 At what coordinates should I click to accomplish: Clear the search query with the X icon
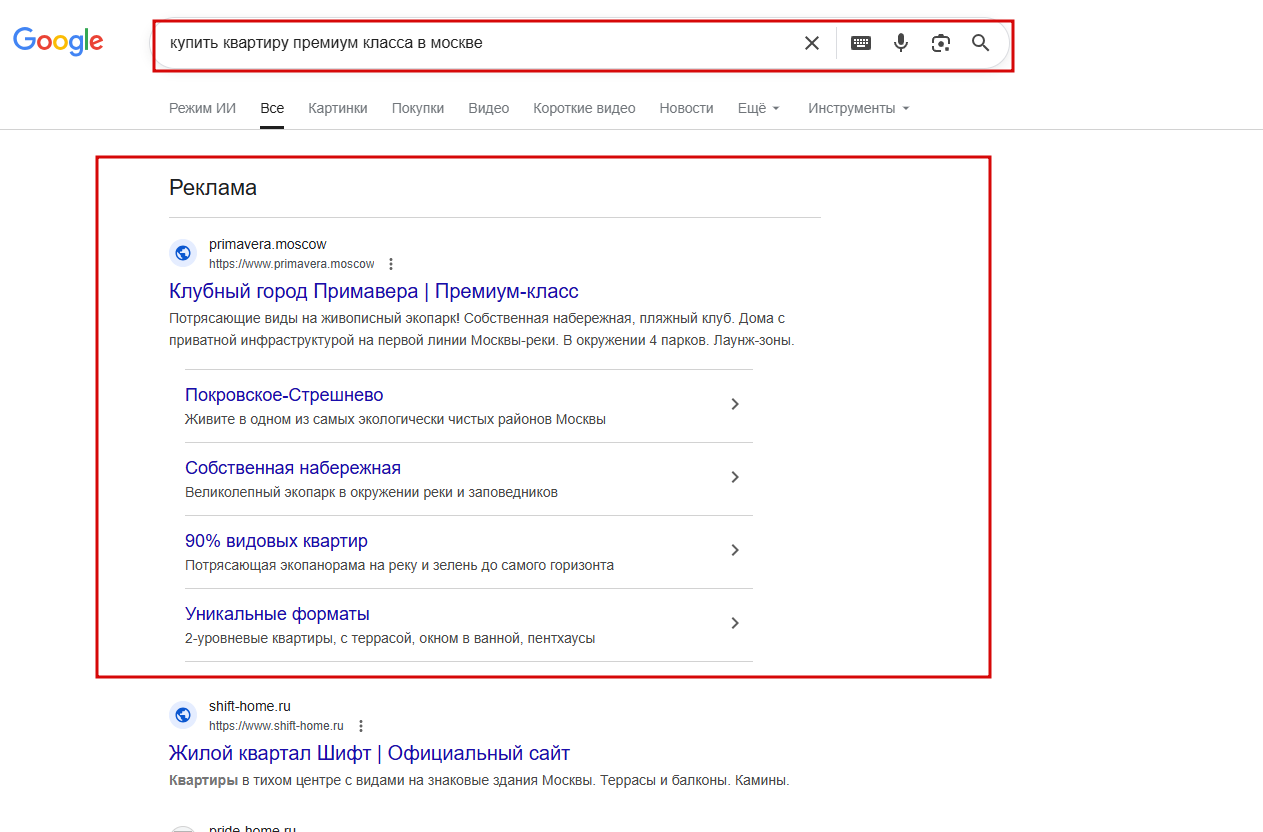click(x=812, y=43)
